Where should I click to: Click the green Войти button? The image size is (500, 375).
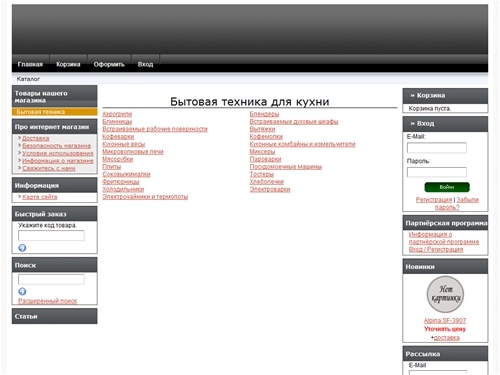(447, 187)
